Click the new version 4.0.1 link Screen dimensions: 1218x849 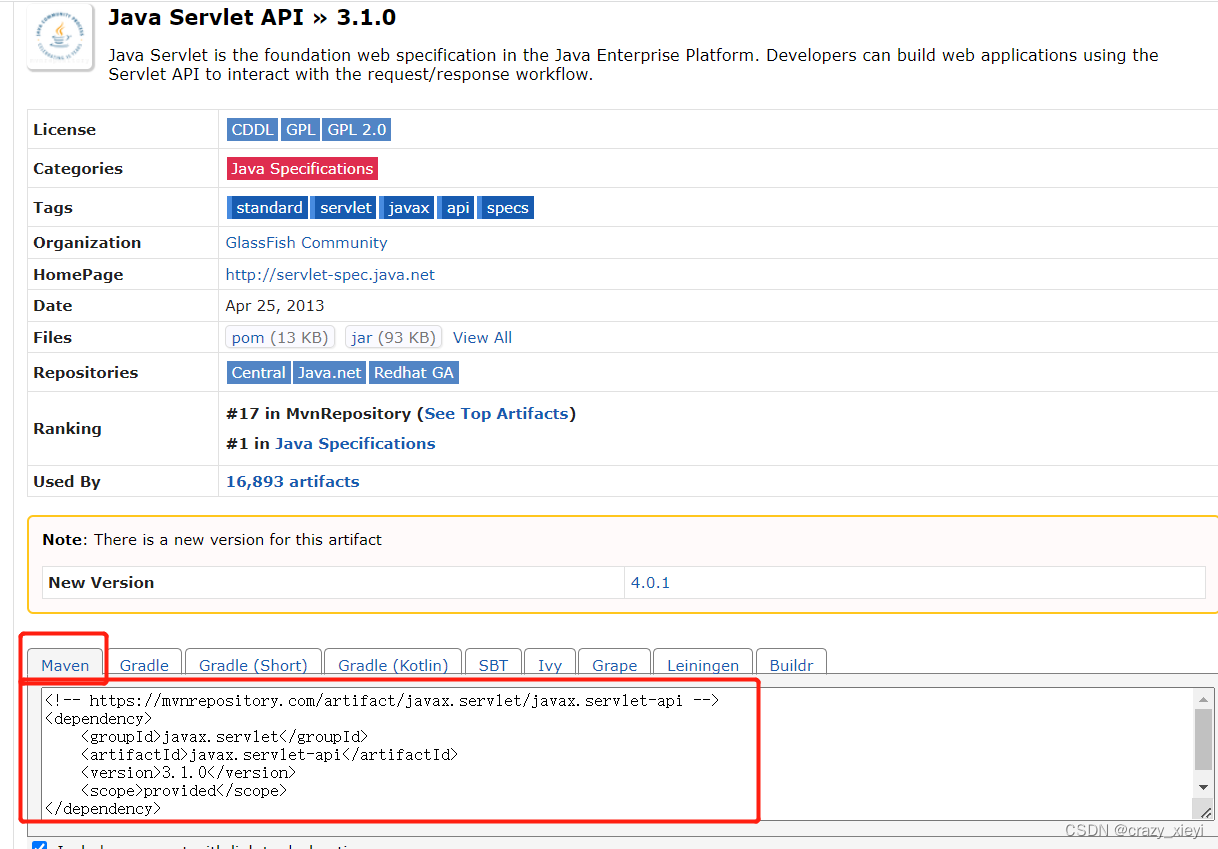click(650, 582)
